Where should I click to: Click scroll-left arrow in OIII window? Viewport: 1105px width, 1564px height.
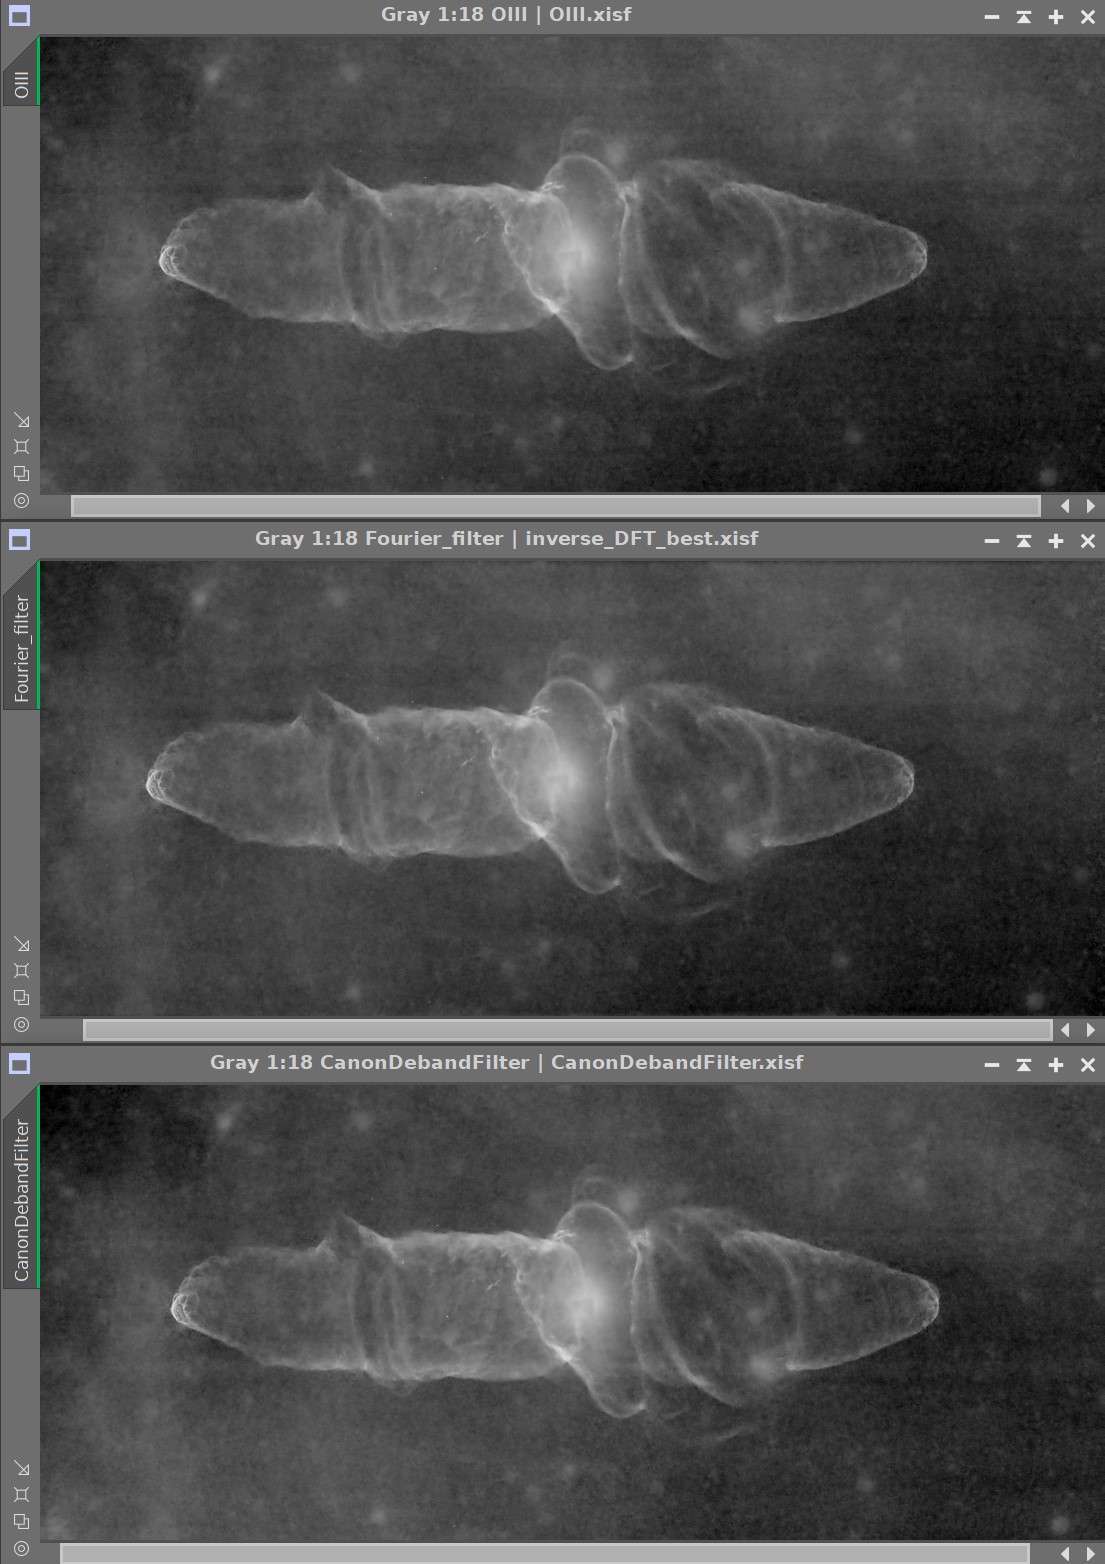1065,506
